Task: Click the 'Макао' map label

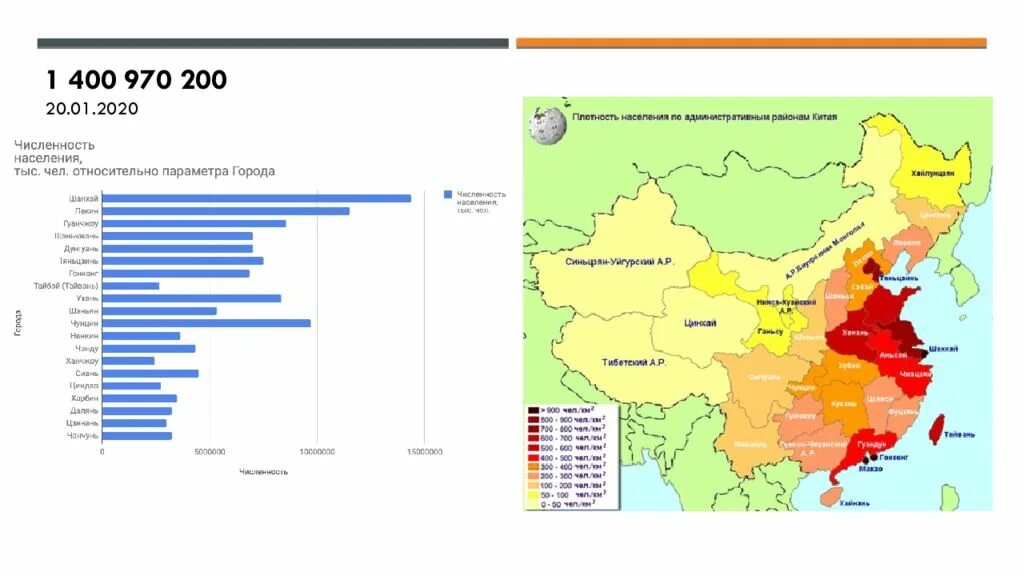Action: pyautogui.click(x=871, y=469)
